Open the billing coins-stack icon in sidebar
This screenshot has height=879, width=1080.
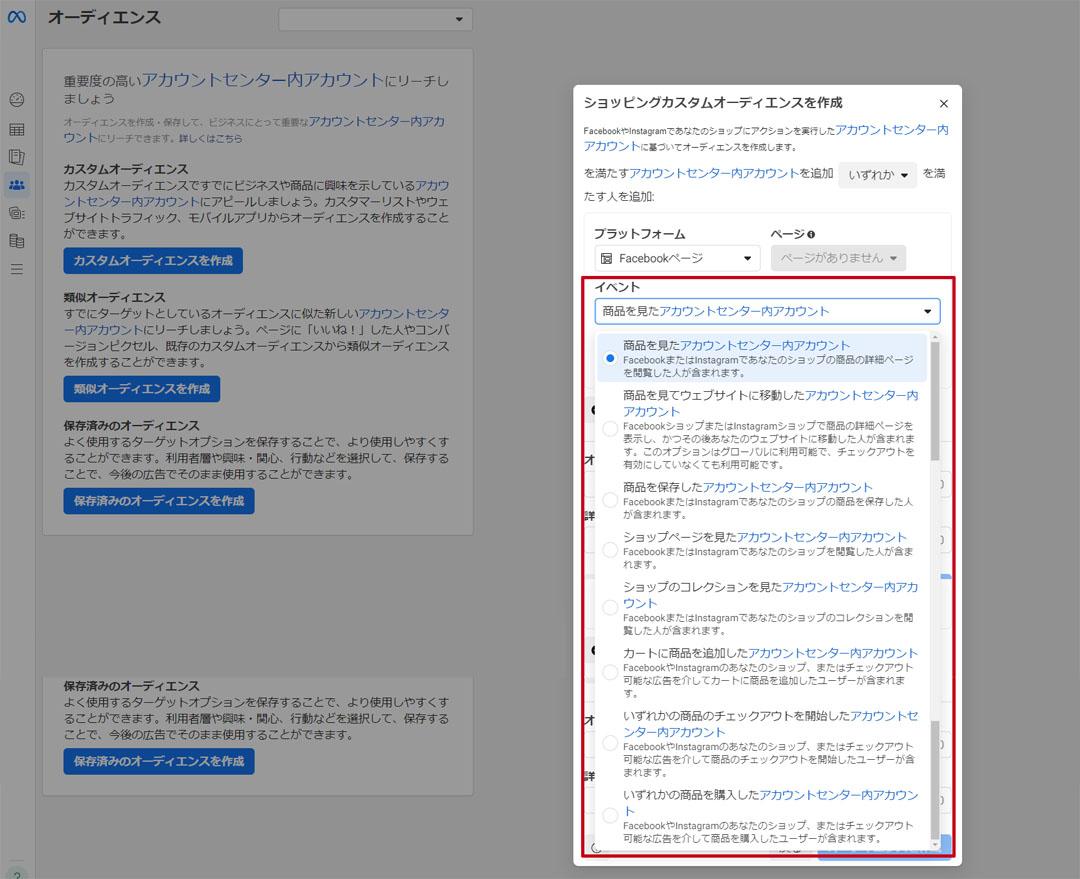pos(17,241)
